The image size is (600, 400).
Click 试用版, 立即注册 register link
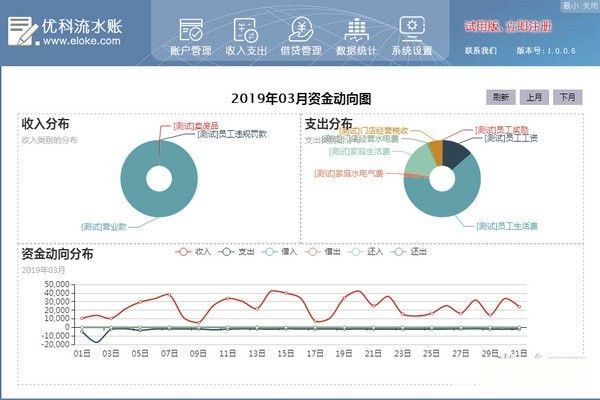(508, 26)
